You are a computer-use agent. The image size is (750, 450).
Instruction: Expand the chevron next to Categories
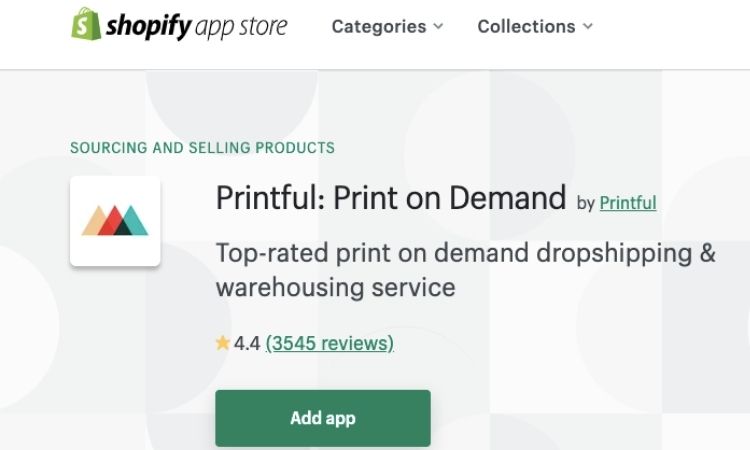click(438, 27)
